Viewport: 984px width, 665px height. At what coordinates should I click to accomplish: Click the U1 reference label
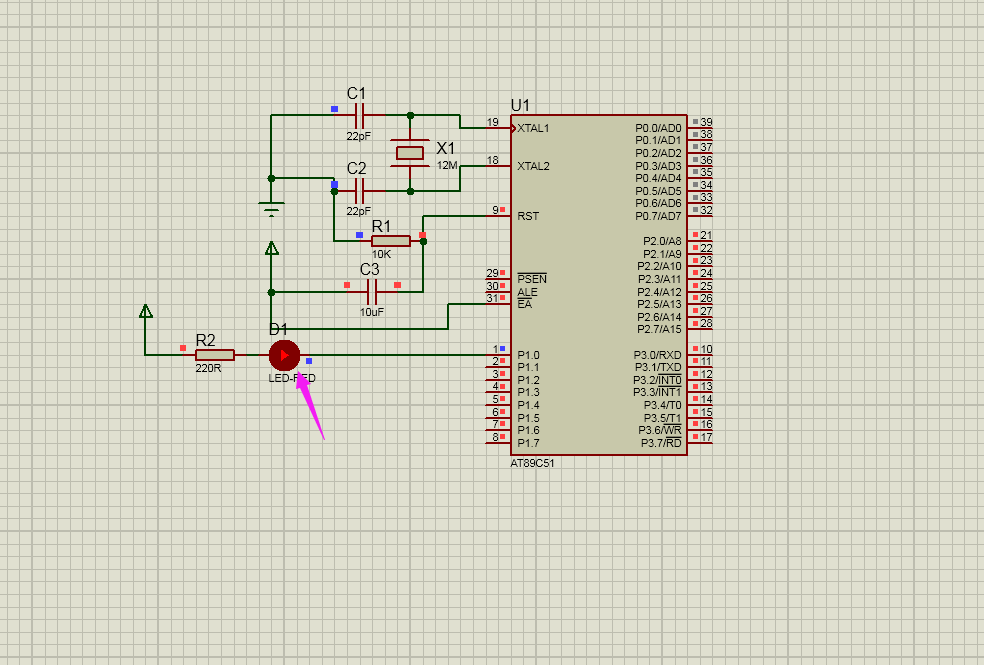tap(520, 105)
